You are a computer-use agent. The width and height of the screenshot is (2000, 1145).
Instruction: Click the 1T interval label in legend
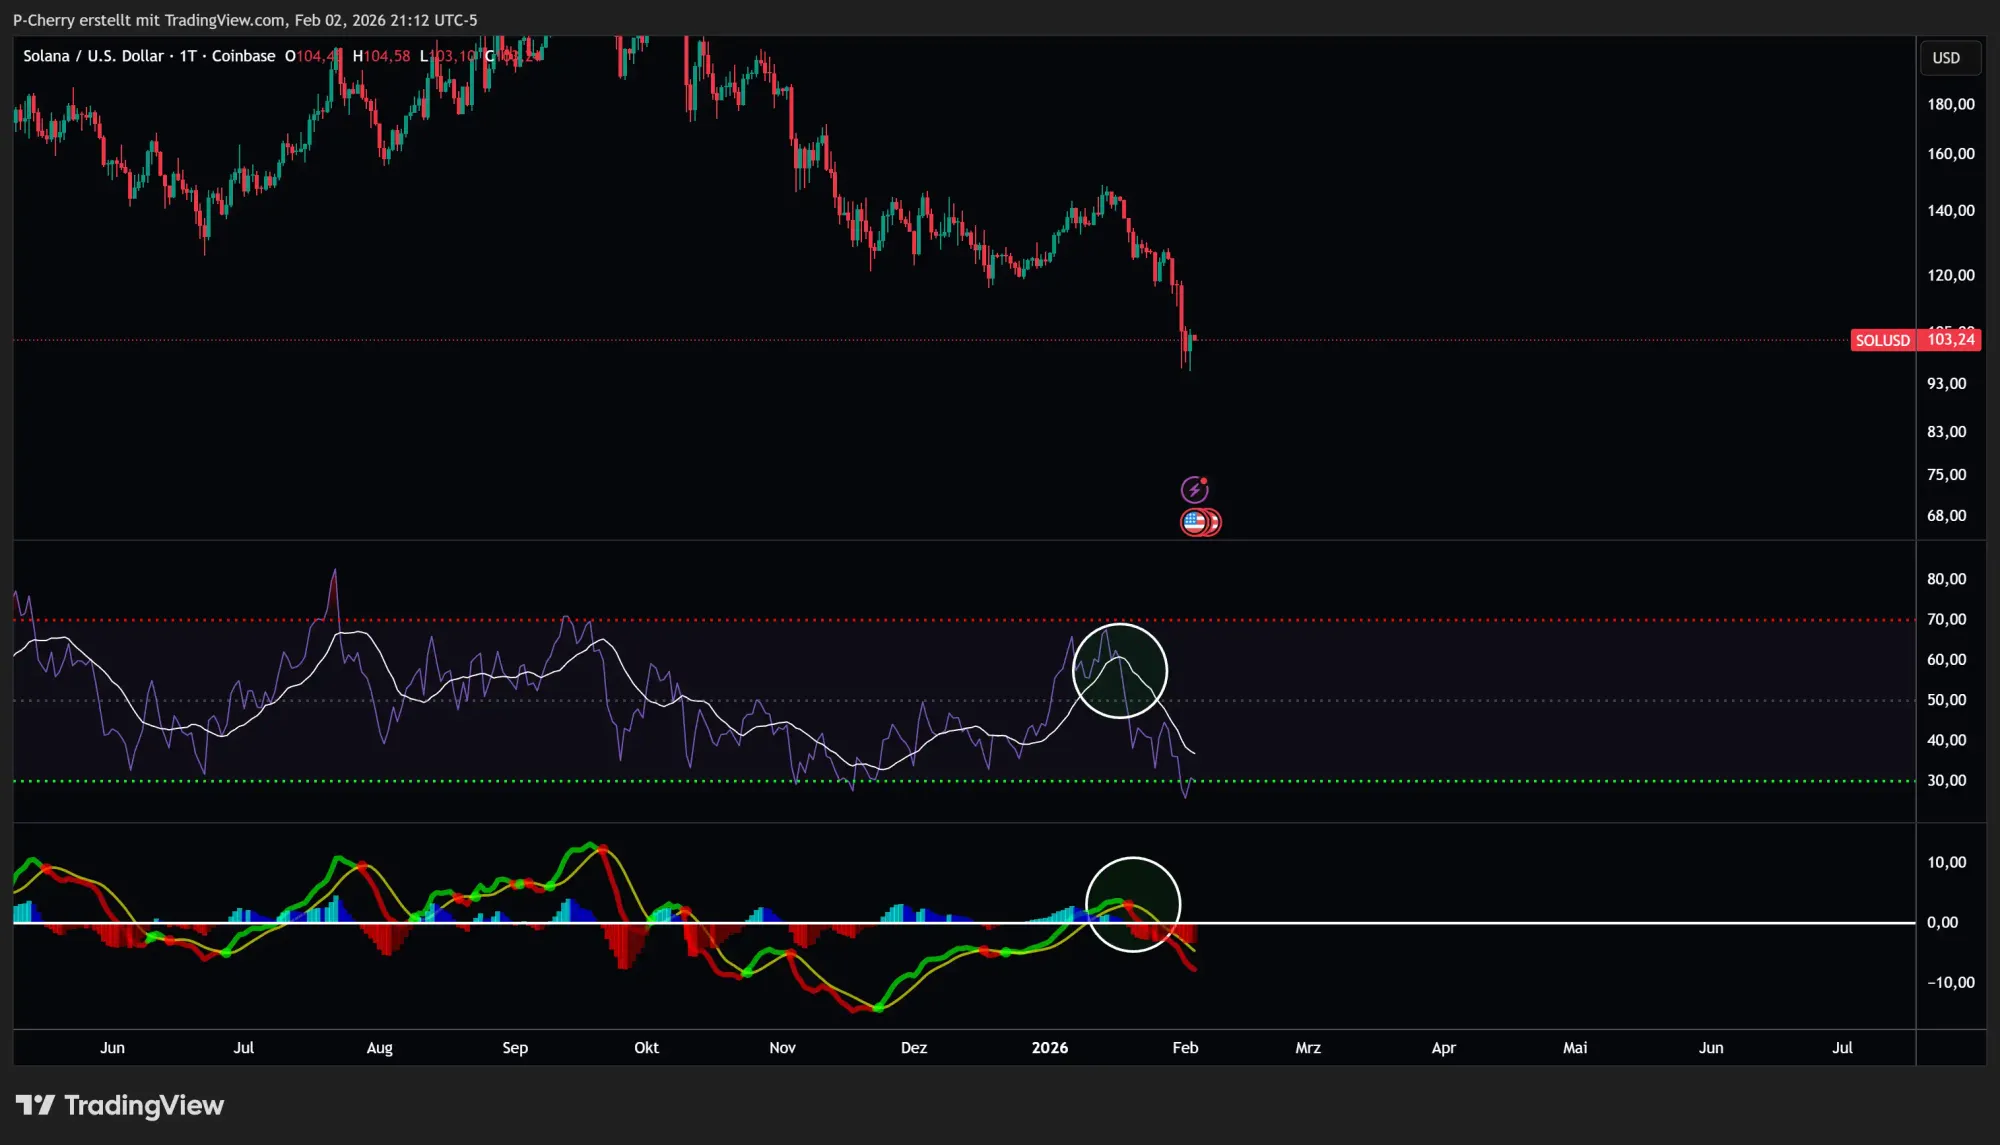point(188,56)
